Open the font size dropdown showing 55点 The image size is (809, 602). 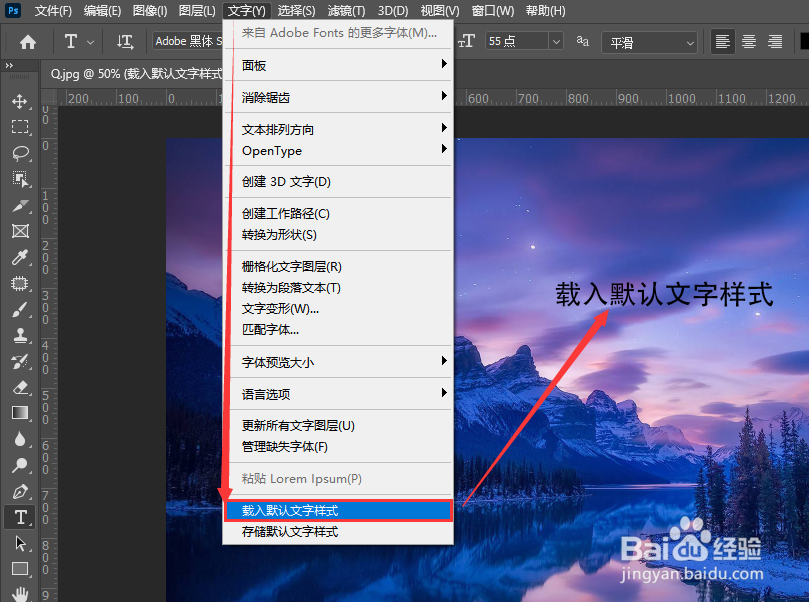pos(556,42)
